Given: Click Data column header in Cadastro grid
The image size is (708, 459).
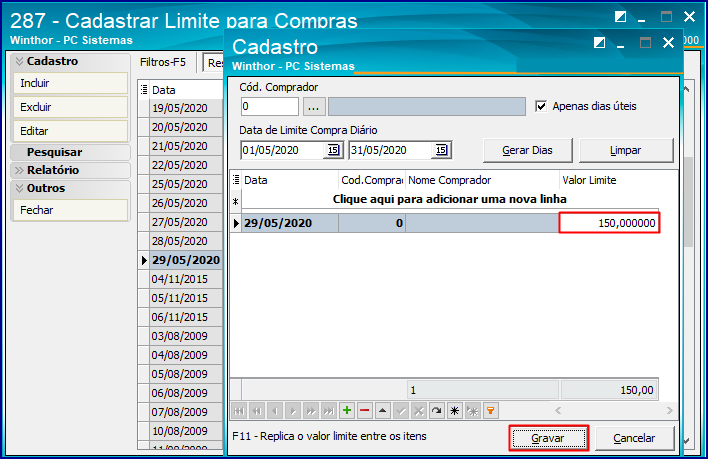Looking at the screenshot, I should pos(290,180).
